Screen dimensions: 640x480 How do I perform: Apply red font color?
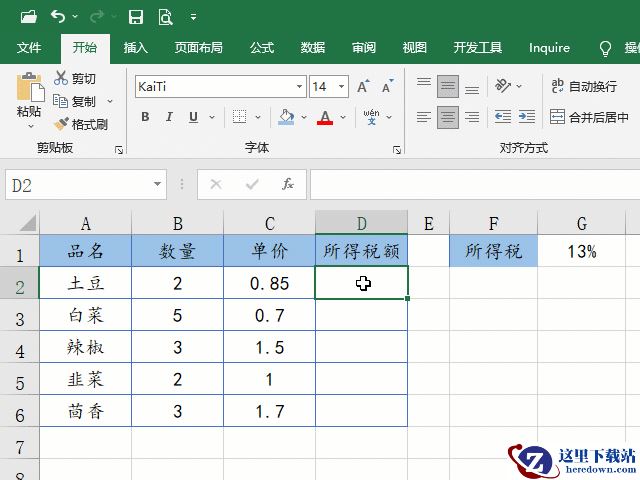pyautogui.click(x=325, y=117)
